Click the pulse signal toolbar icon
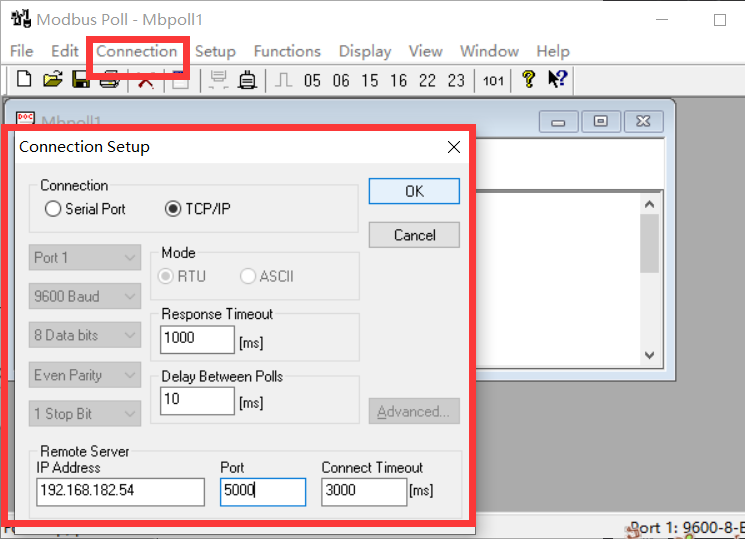 (x=284, y=80)
